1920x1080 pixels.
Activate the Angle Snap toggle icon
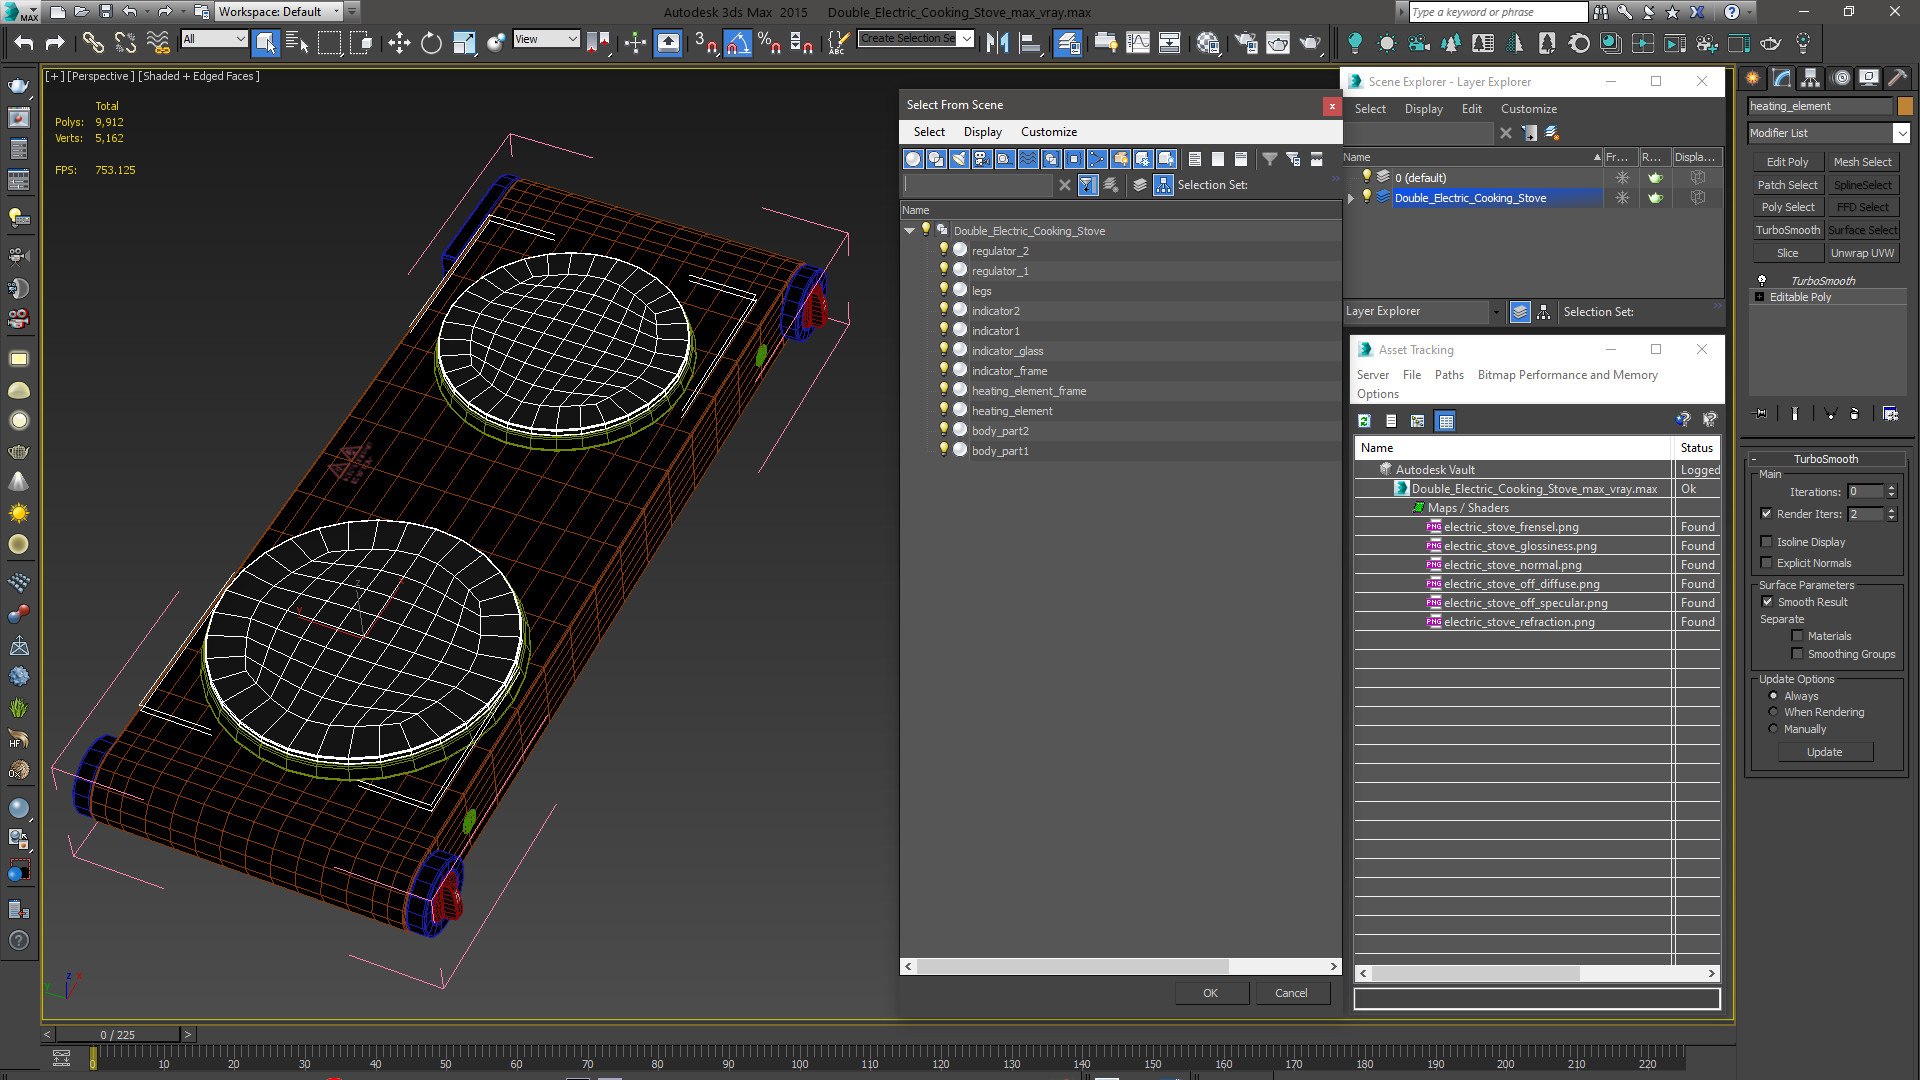click(x=737, y=42)
